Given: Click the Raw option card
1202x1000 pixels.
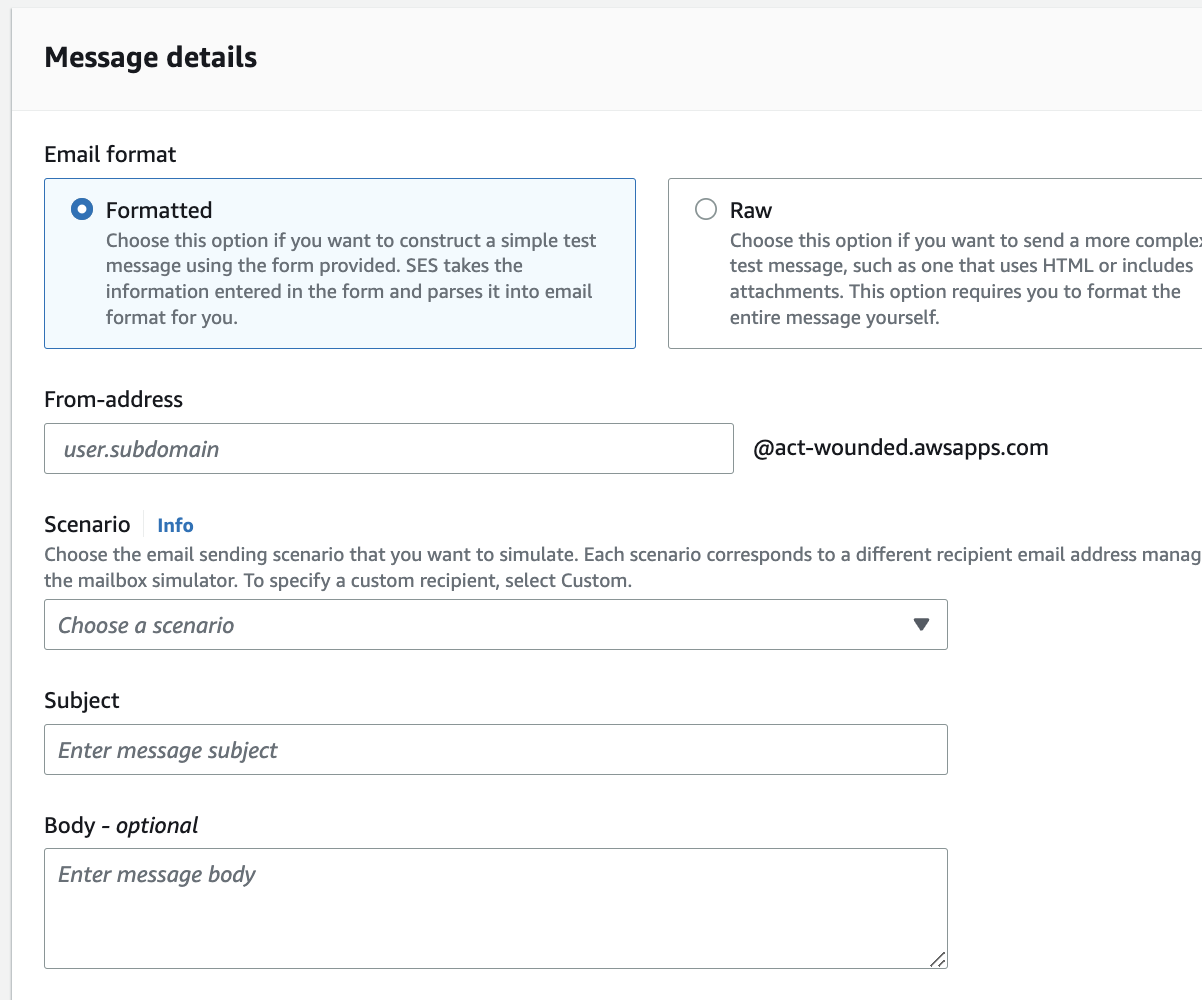Looking at the screenshot, I should tap(930, 263).
